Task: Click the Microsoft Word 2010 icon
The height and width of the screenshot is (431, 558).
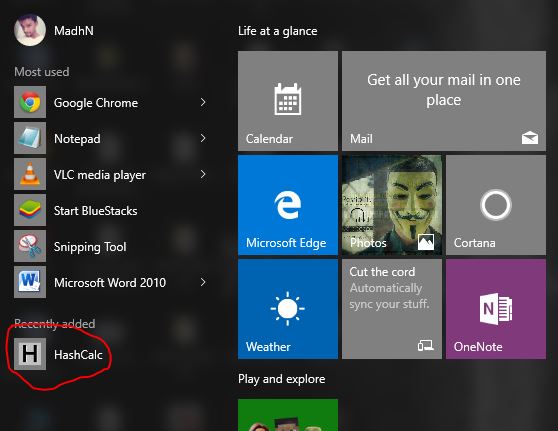Action: pyautogui.click(x=30, y=282)
